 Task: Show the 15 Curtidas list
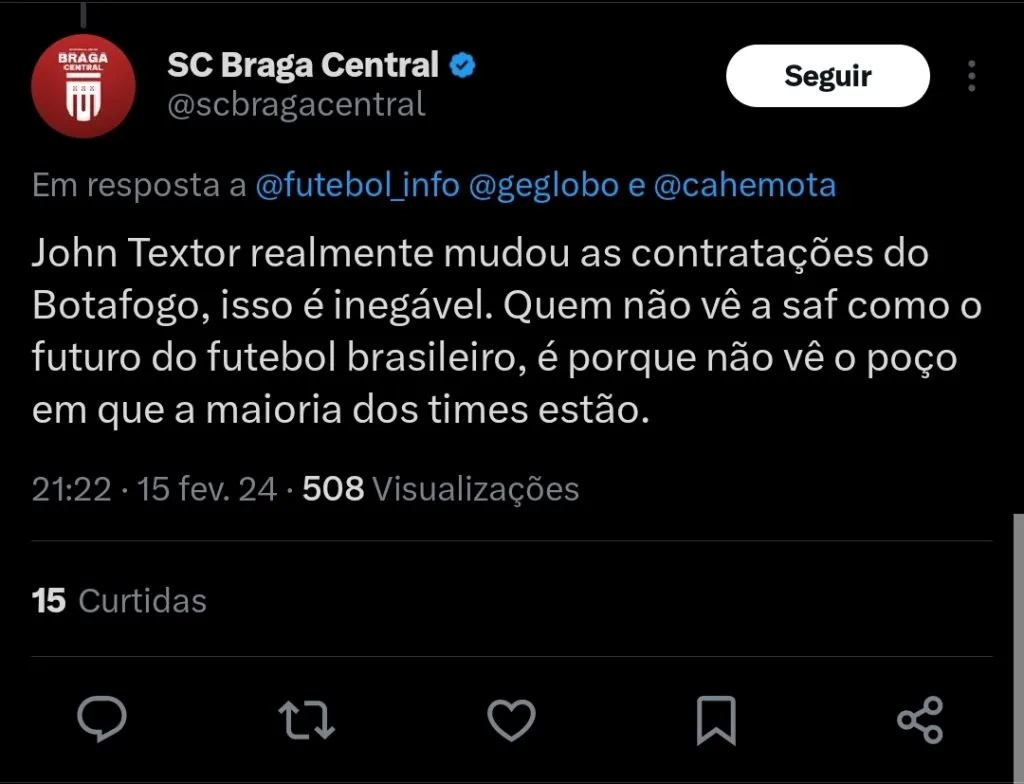click(120, 600)
